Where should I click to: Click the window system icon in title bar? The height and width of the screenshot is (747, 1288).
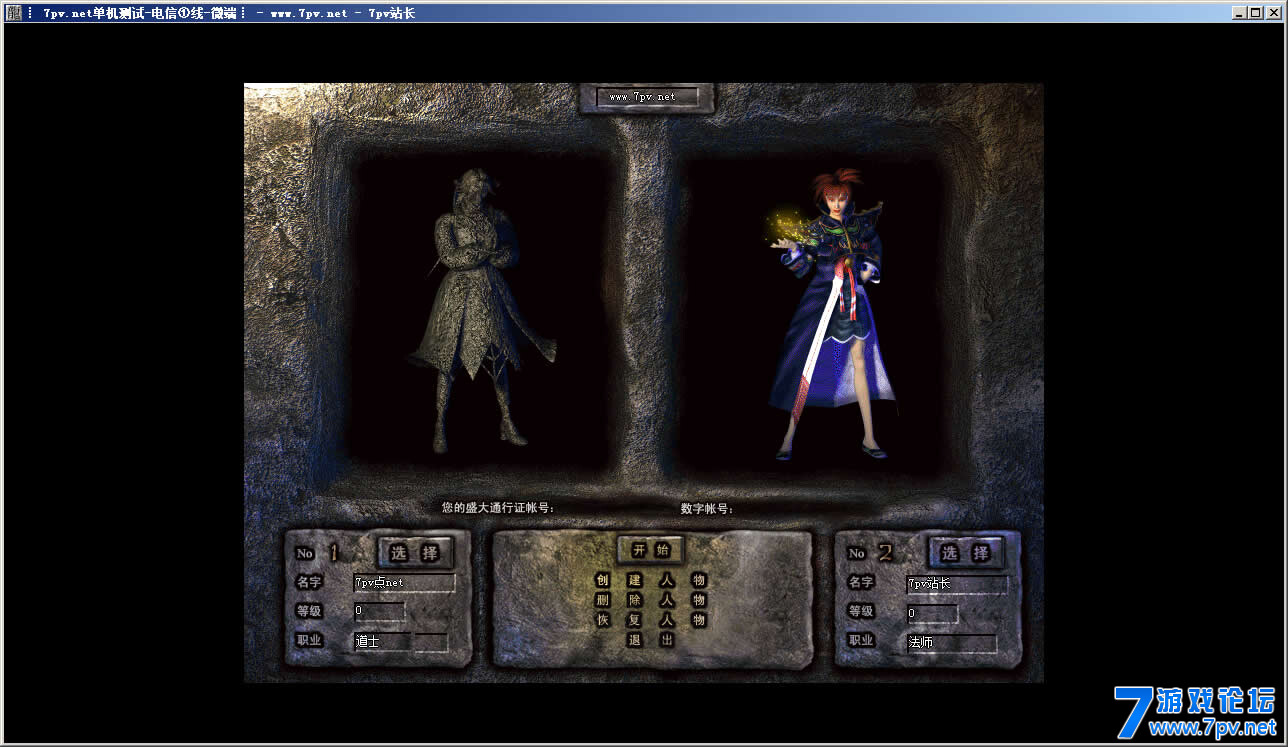12,13
